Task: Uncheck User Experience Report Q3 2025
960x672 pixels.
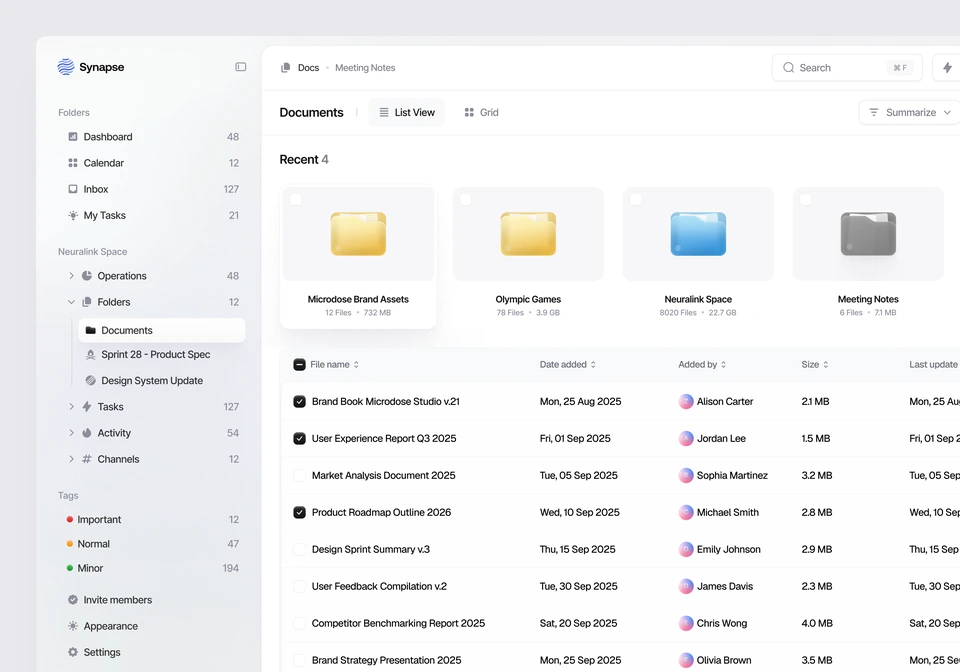Action: click(299, 438)
